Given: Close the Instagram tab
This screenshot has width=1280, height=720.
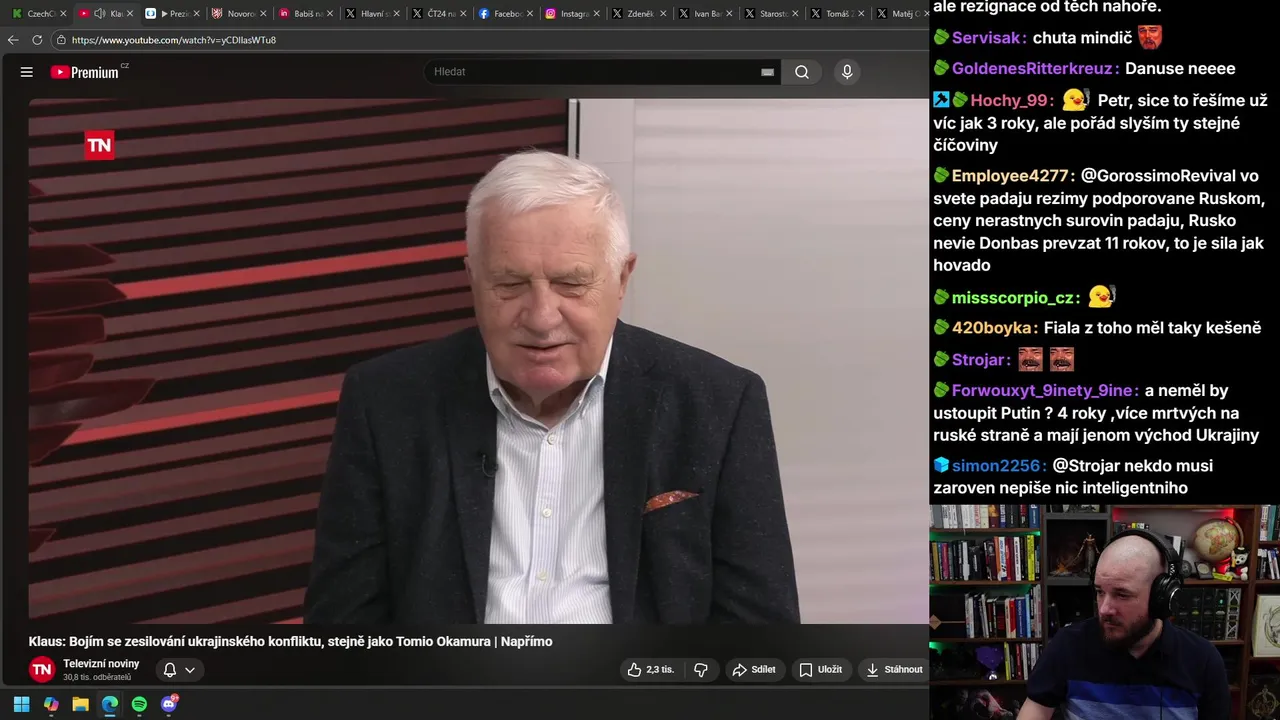Looking at the screenshot, I should pos(596,14).
